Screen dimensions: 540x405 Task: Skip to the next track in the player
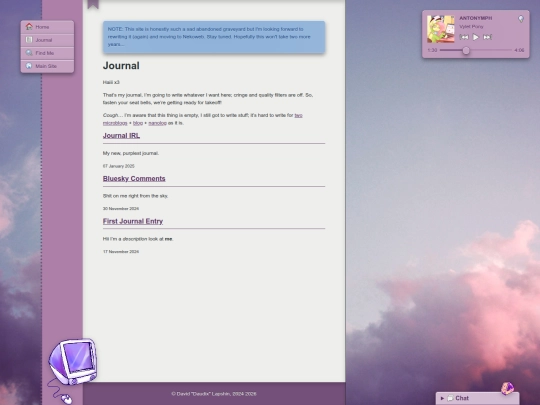487,37
